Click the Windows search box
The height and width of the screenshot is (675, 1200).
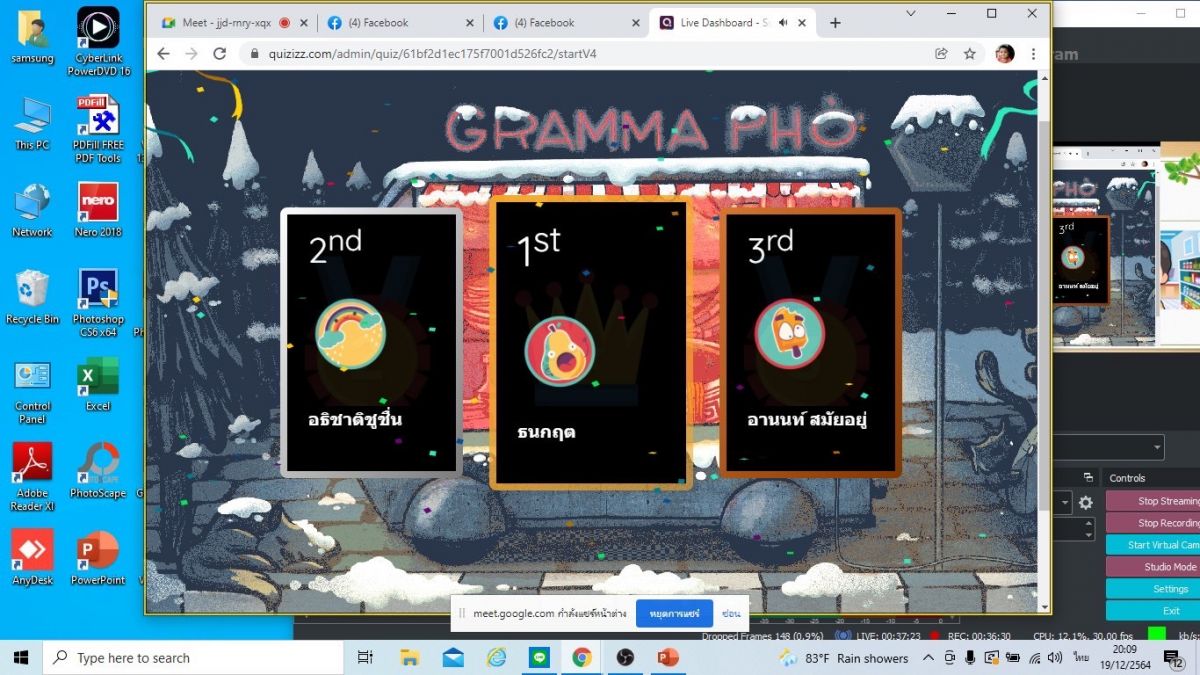pos(190,658)
